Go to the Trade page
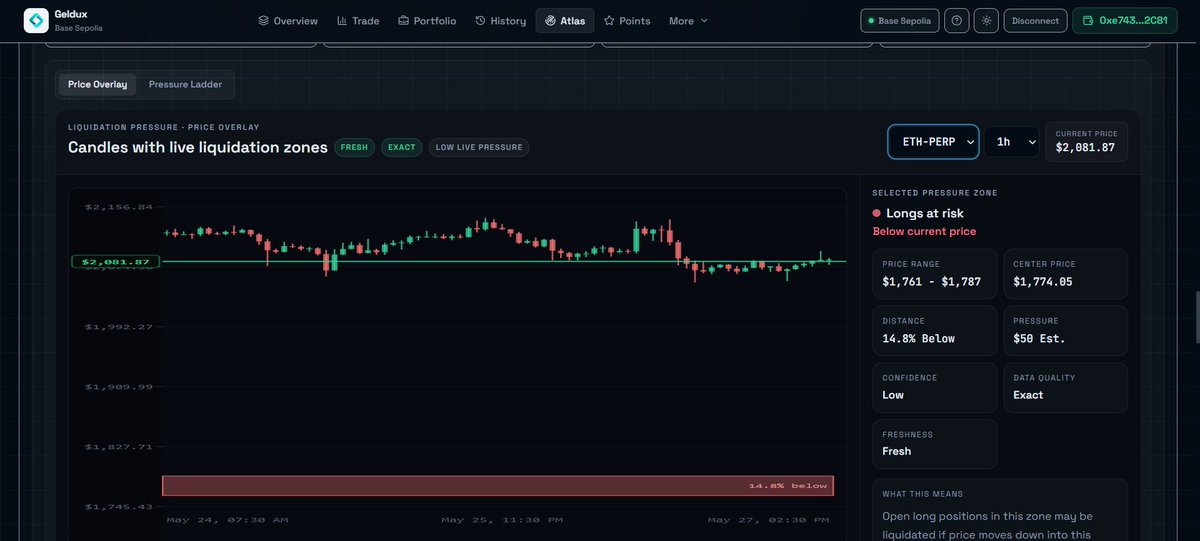Viewport: 1200px width, 541px height. 358,20
